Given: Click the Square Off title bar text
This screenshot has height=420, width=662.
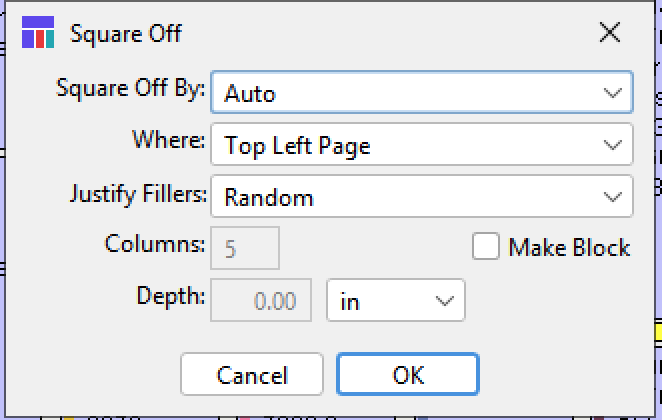Looking at the screenshot, I should pos(126,33).
